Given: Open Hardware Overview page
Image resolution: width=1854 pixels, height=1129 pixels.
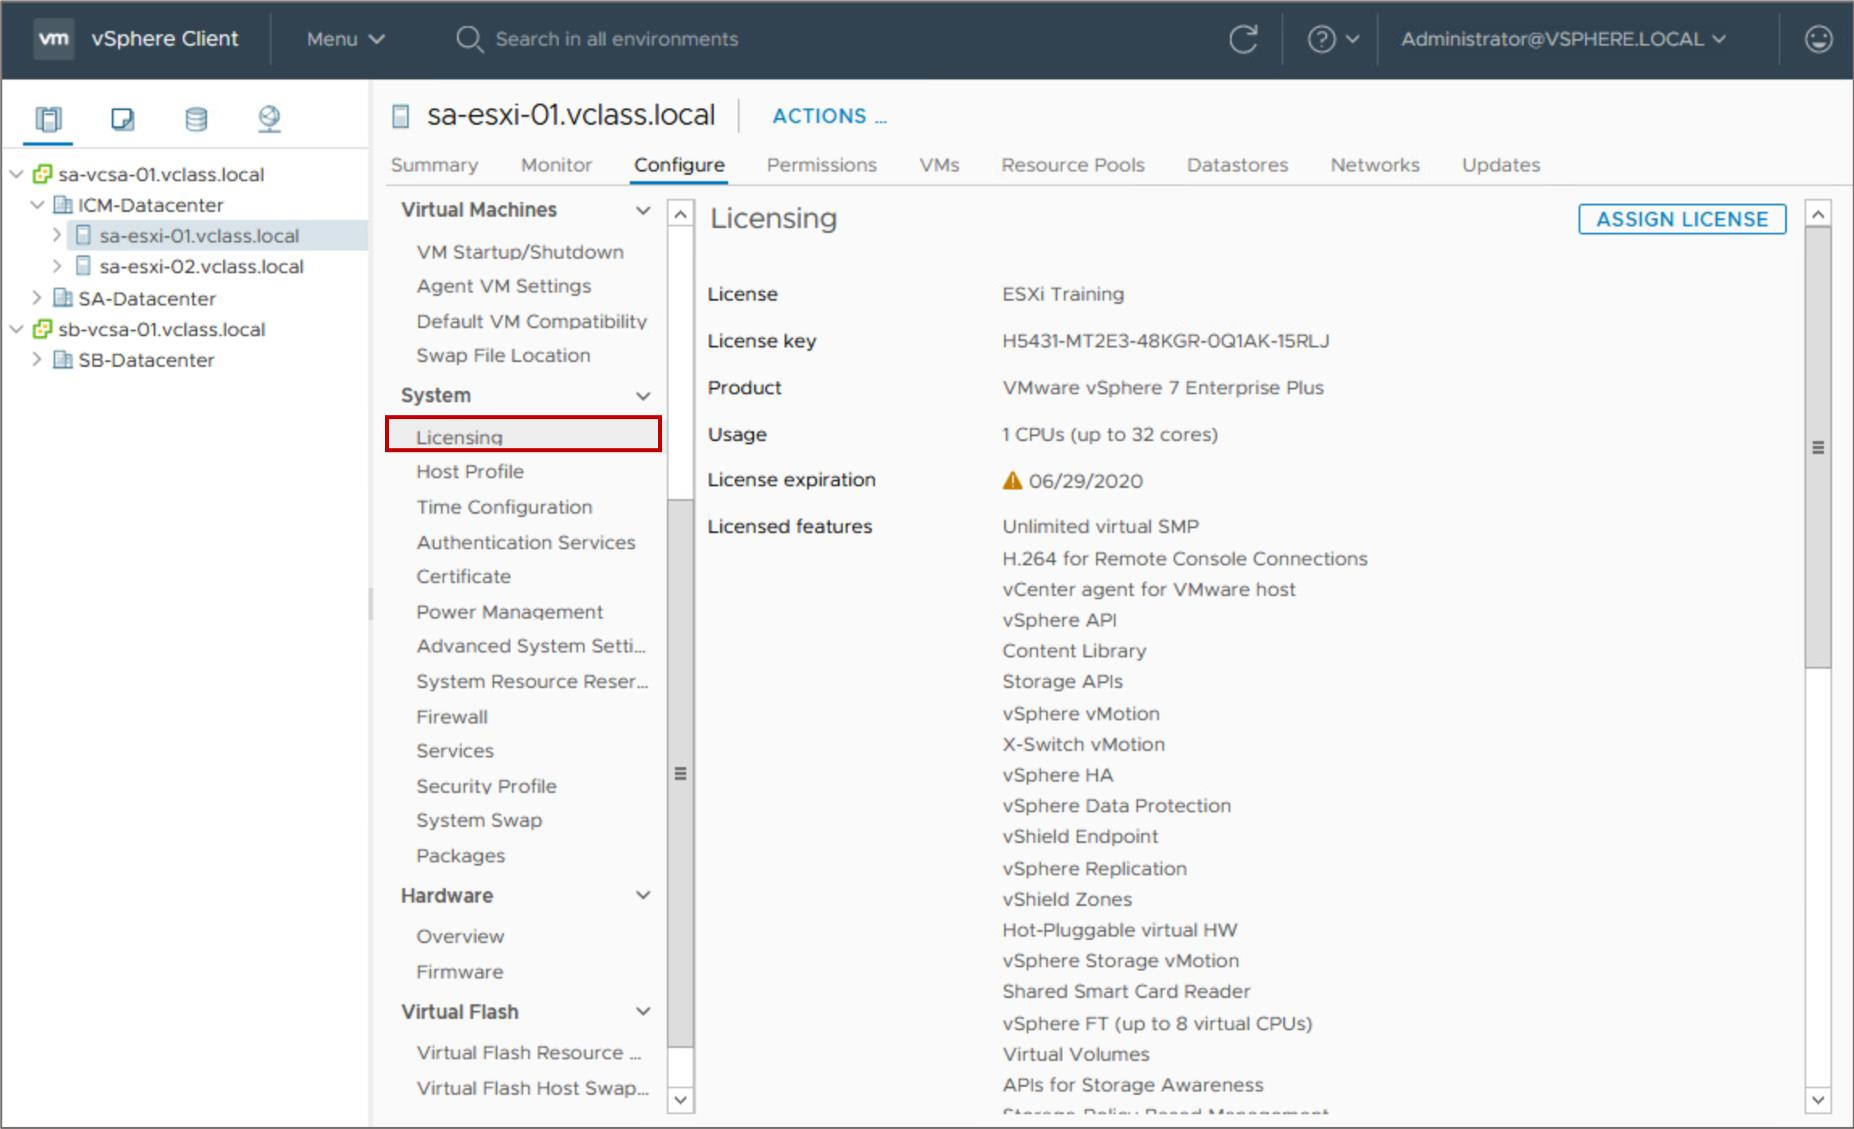Looking at the screenshot, I should [x=460, y=936].
